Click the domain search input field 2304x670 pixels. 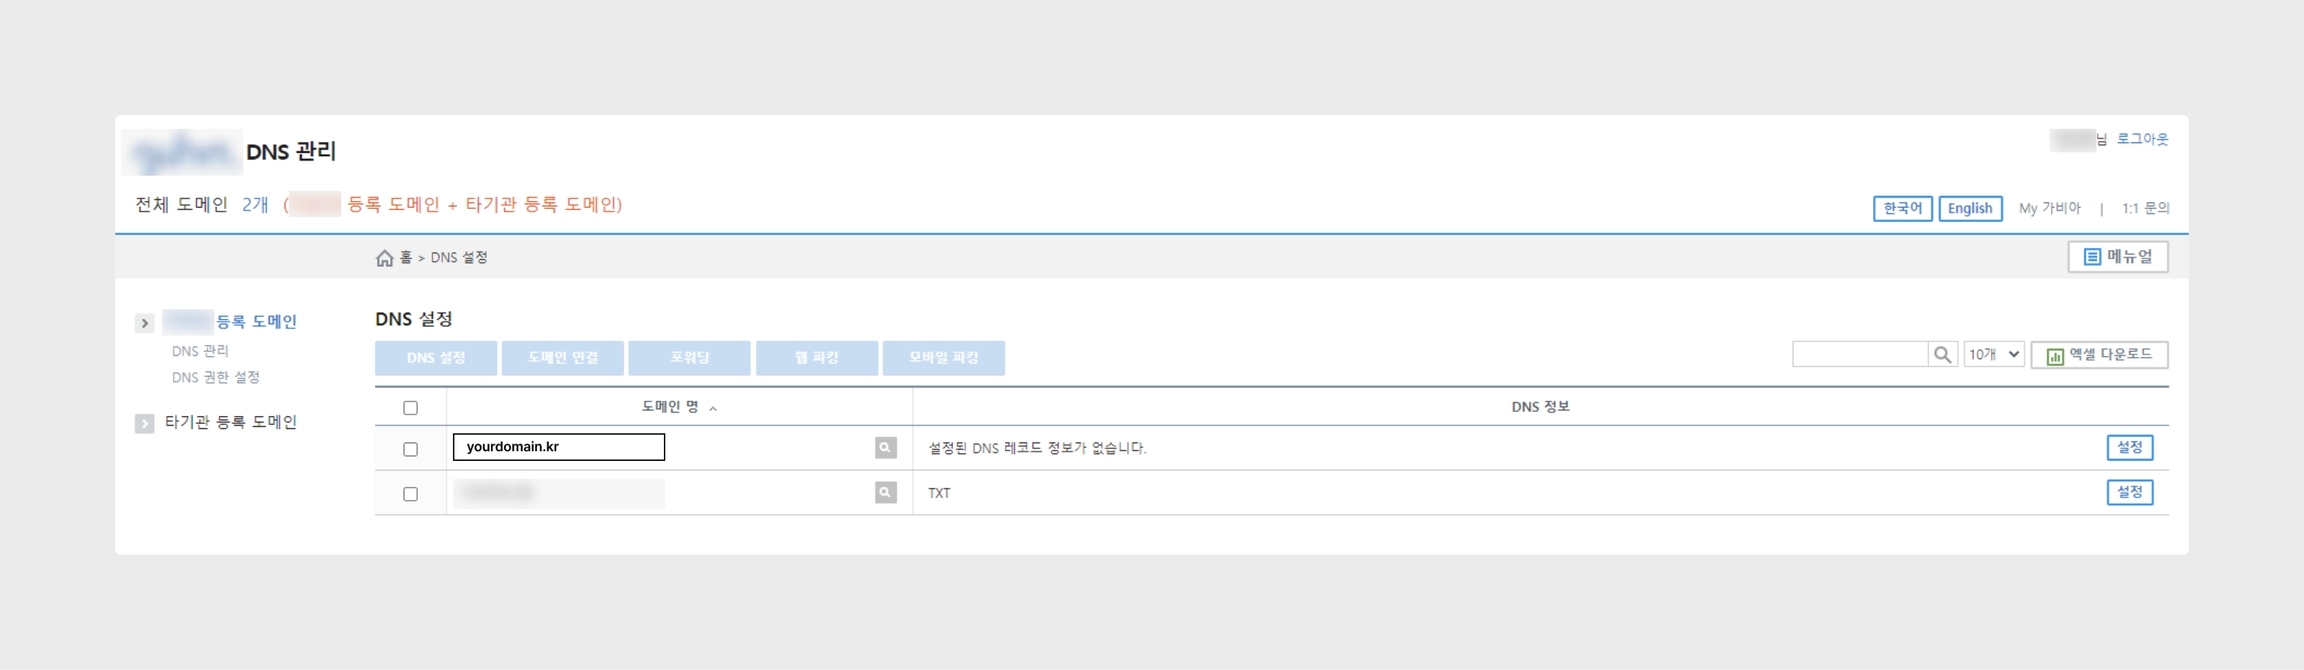pyautogui.click(x=1860, y=355)
